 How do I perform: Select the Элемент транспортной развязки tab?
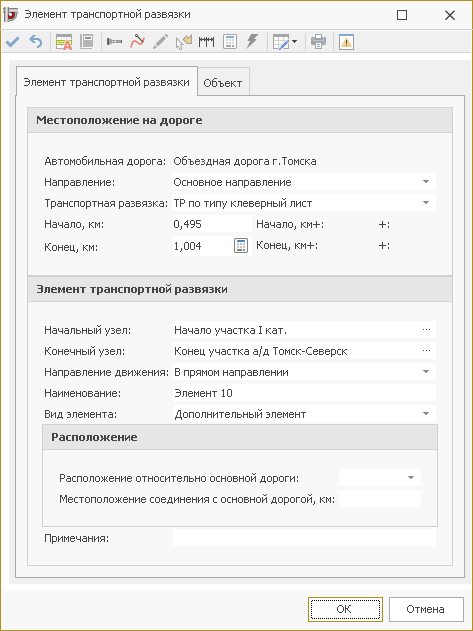click(x=107, y=82)
